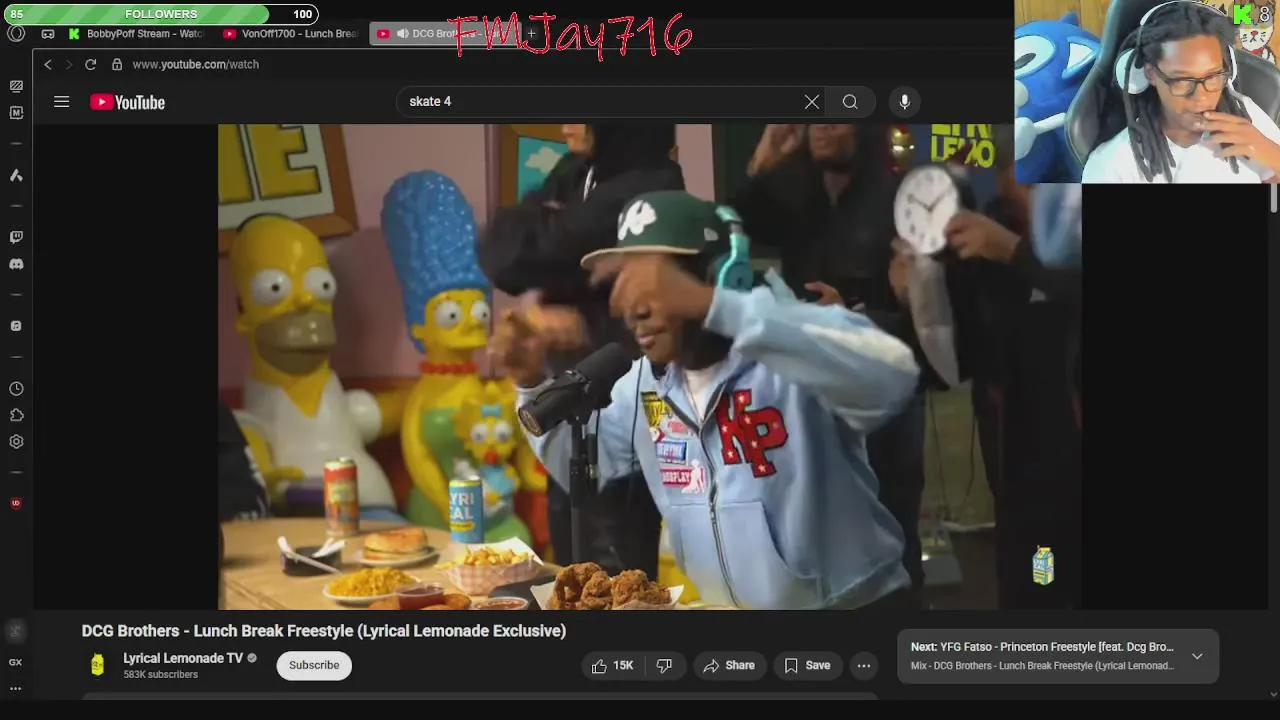
Task: Mute the DCG Brothers tab speaker icon
Action: [402, 34]
